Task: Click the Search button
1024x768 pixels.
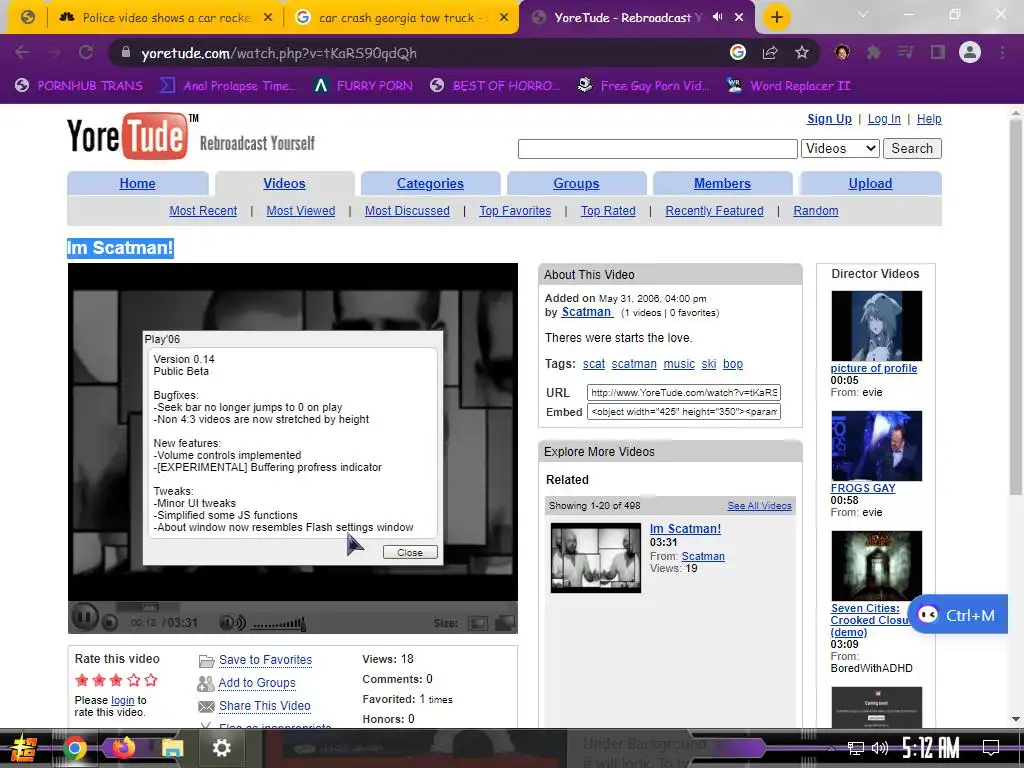Action: [912, 148]
